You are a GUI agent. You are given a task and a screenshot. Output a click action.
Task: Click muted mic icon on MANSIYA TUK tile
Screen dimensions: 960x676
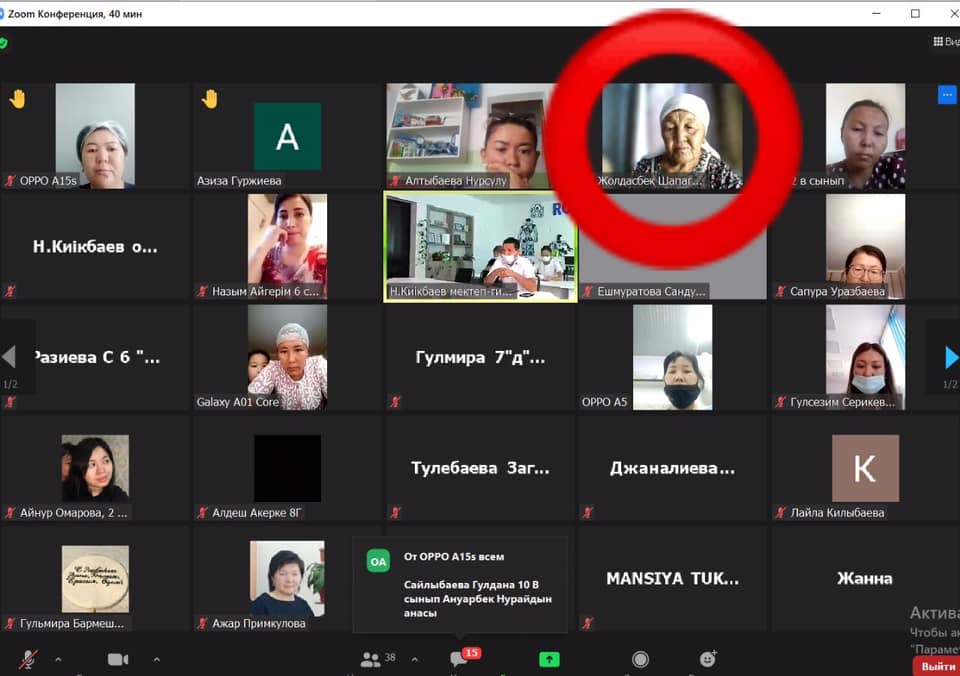(588, 623)
